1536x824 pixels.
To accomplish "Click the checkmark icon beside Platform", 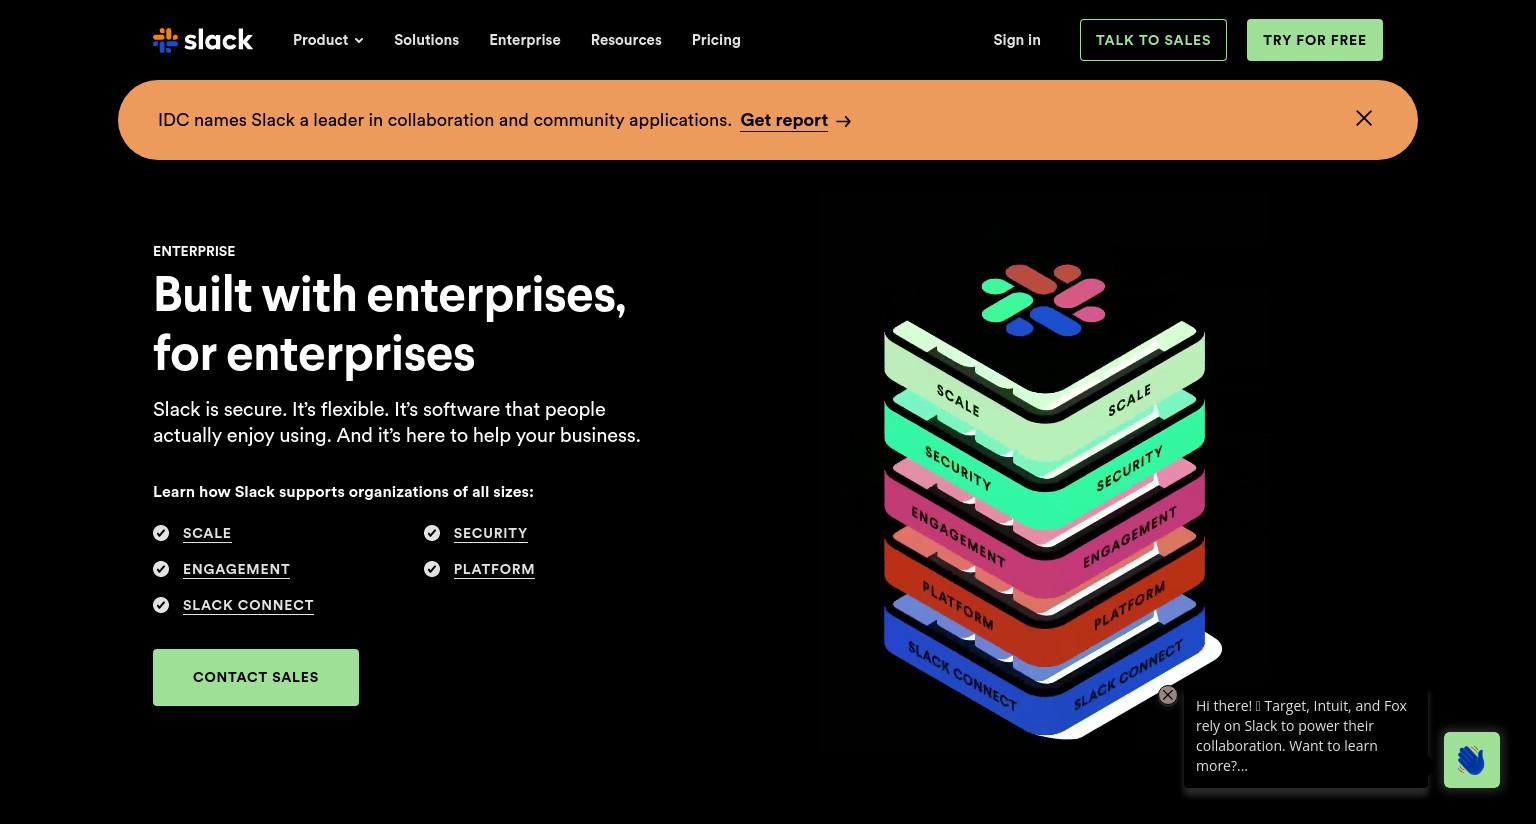I will 432,569.
